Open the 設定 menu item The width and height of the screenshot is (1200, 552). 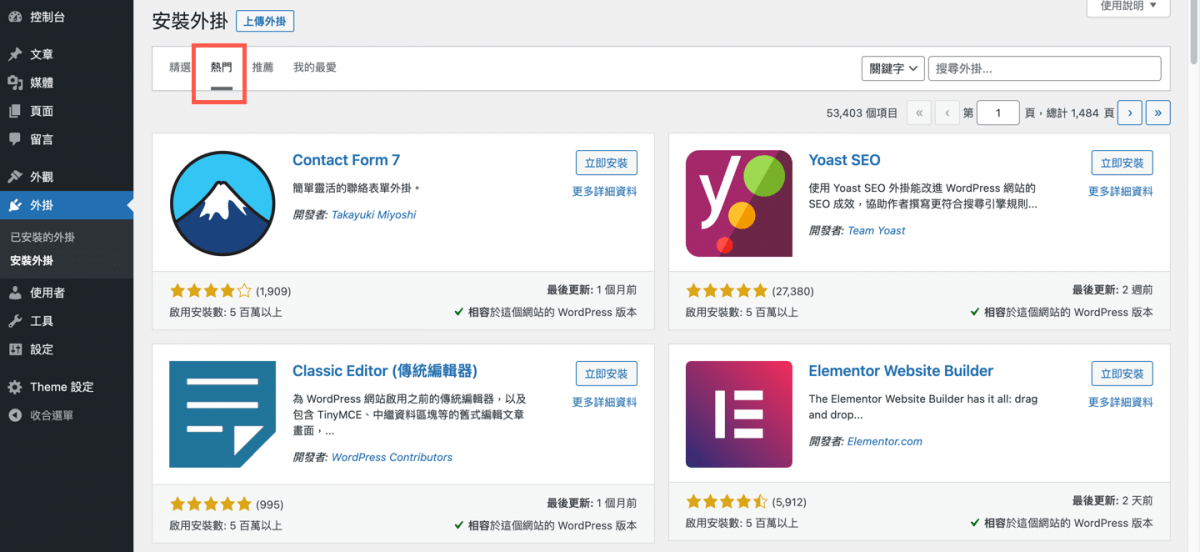click(x=66, y=349)
